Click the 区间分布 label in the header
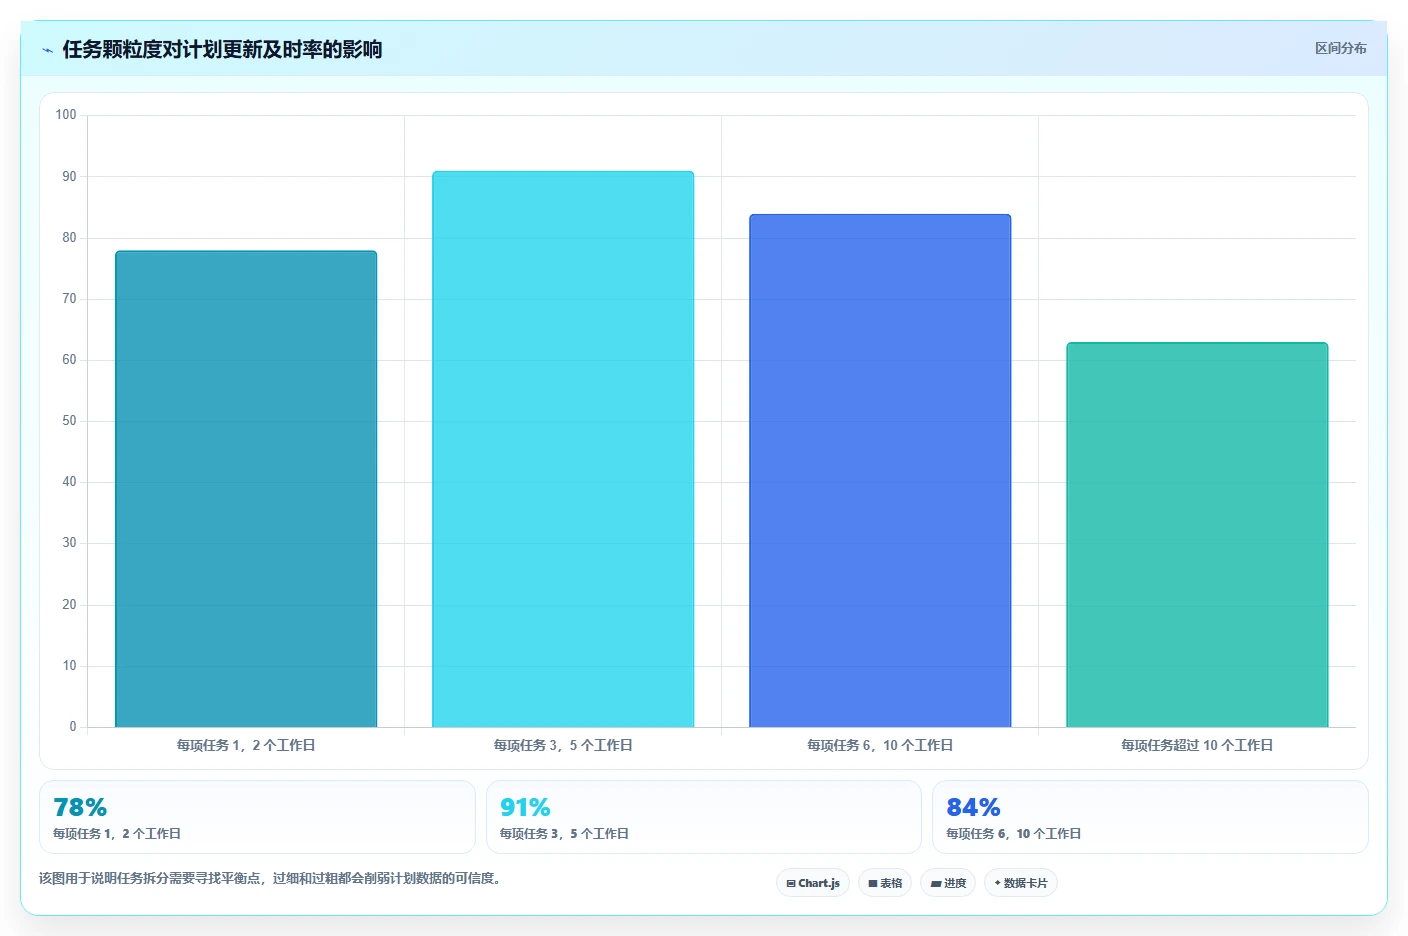The height and width of the screenshot is (936, 1408). pyautogui.click(x=1340, y=48)
